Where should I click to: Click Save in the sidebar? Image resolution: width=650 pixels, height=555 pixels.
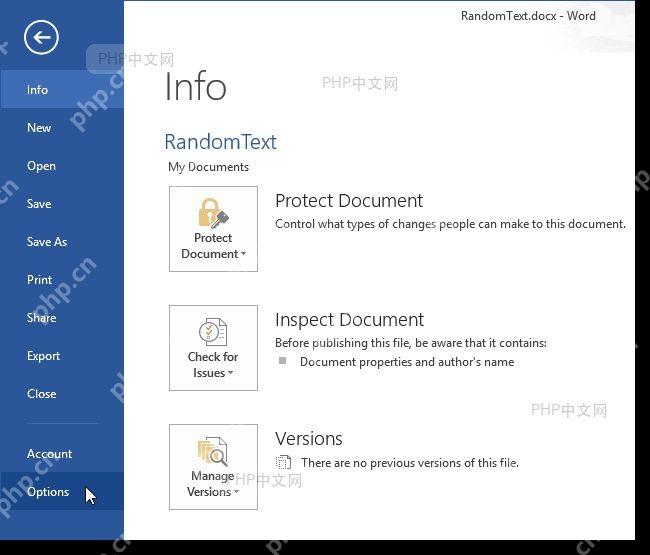click(x=62, y=204)
